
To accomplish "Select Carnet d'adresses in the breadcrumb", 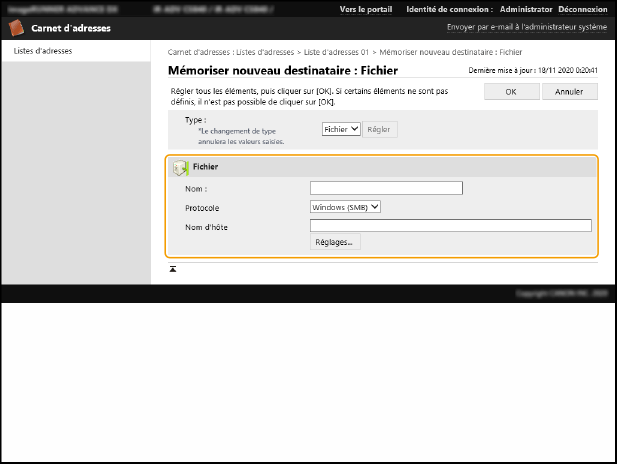I will click(192, 51).
